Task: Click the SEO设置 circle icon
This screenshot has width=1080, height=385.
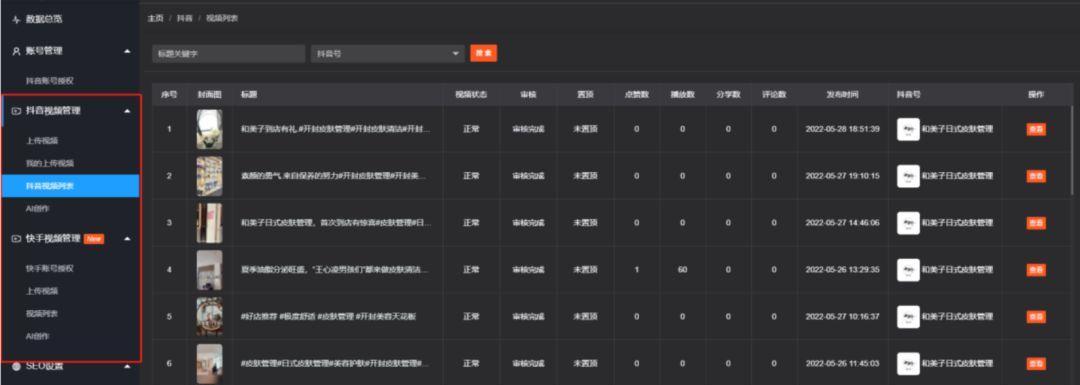Action: [x=17, y=366]
